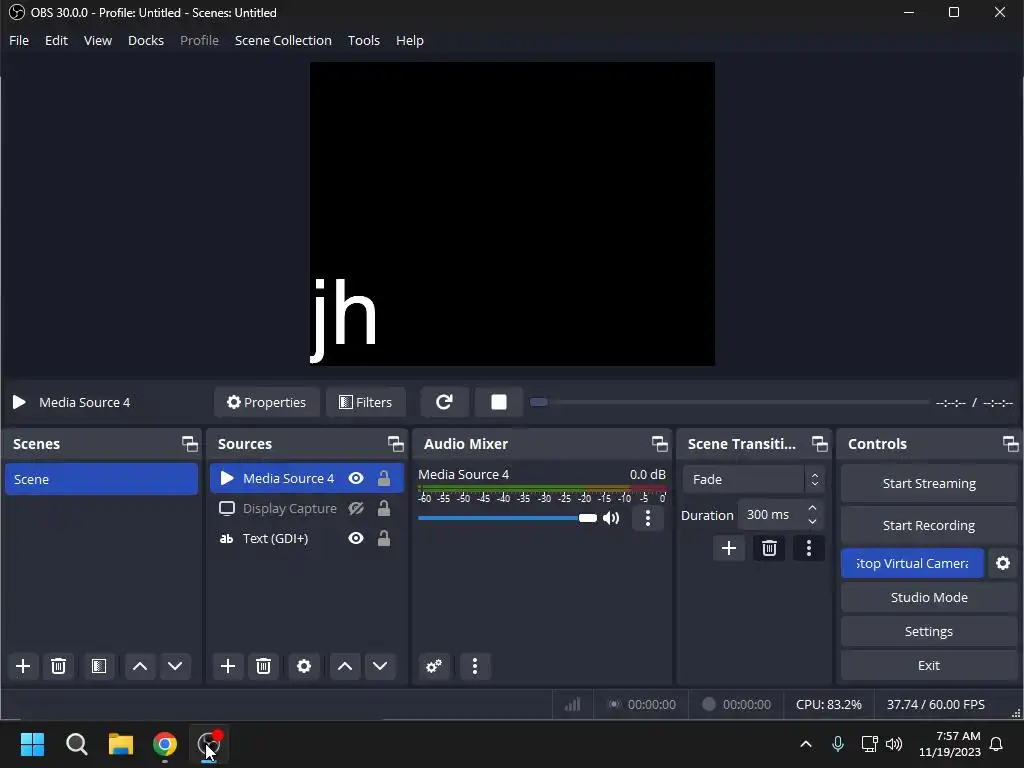Image resolution: width=1024 pixels, height=768 pixels.
Task: Move source down in the Sources list
Action: tap(380, 666)
